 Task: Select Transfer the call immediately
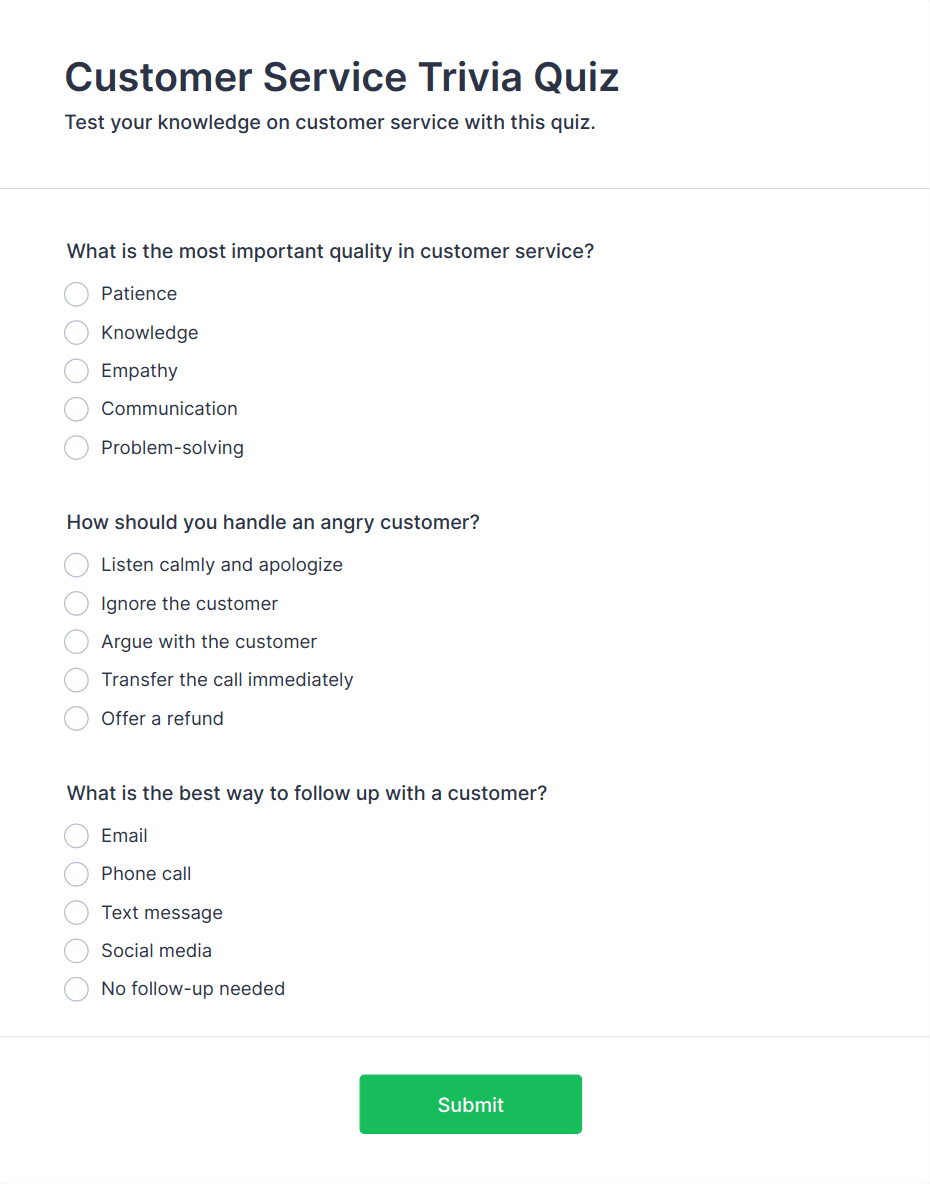click(77, 680)
